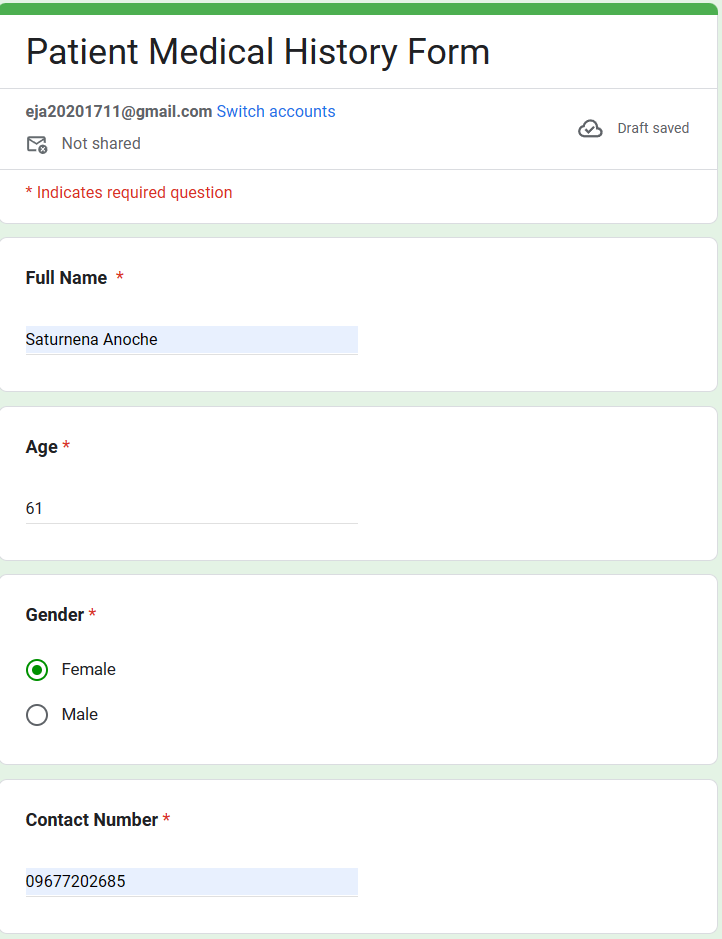
Task: Click the Indicates required question notice
Action: [129, 193]
